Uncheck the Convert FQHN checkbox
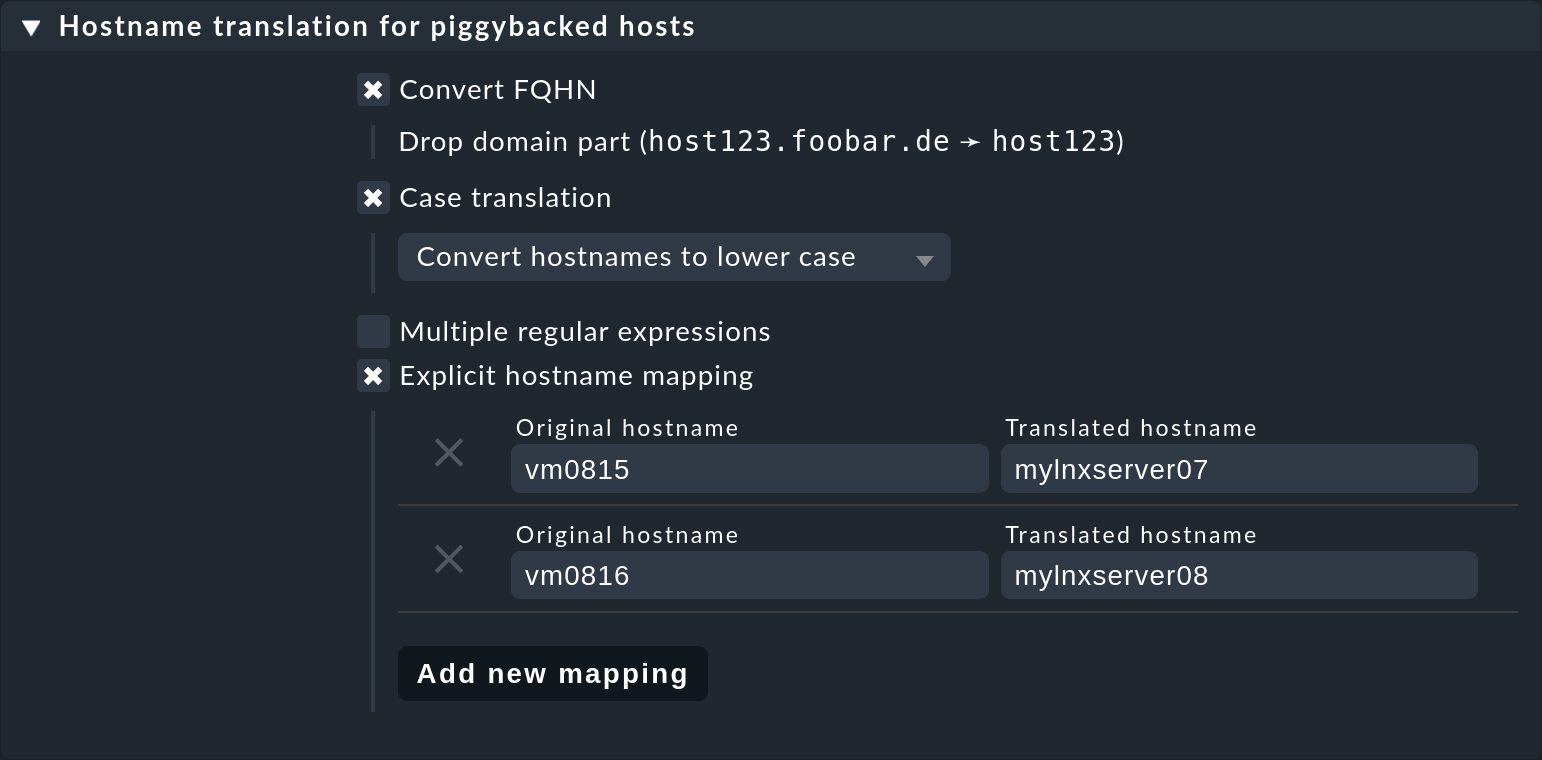Image resolution: width=1542 pixels, height=760 pixels. click(x=373, y=90)
